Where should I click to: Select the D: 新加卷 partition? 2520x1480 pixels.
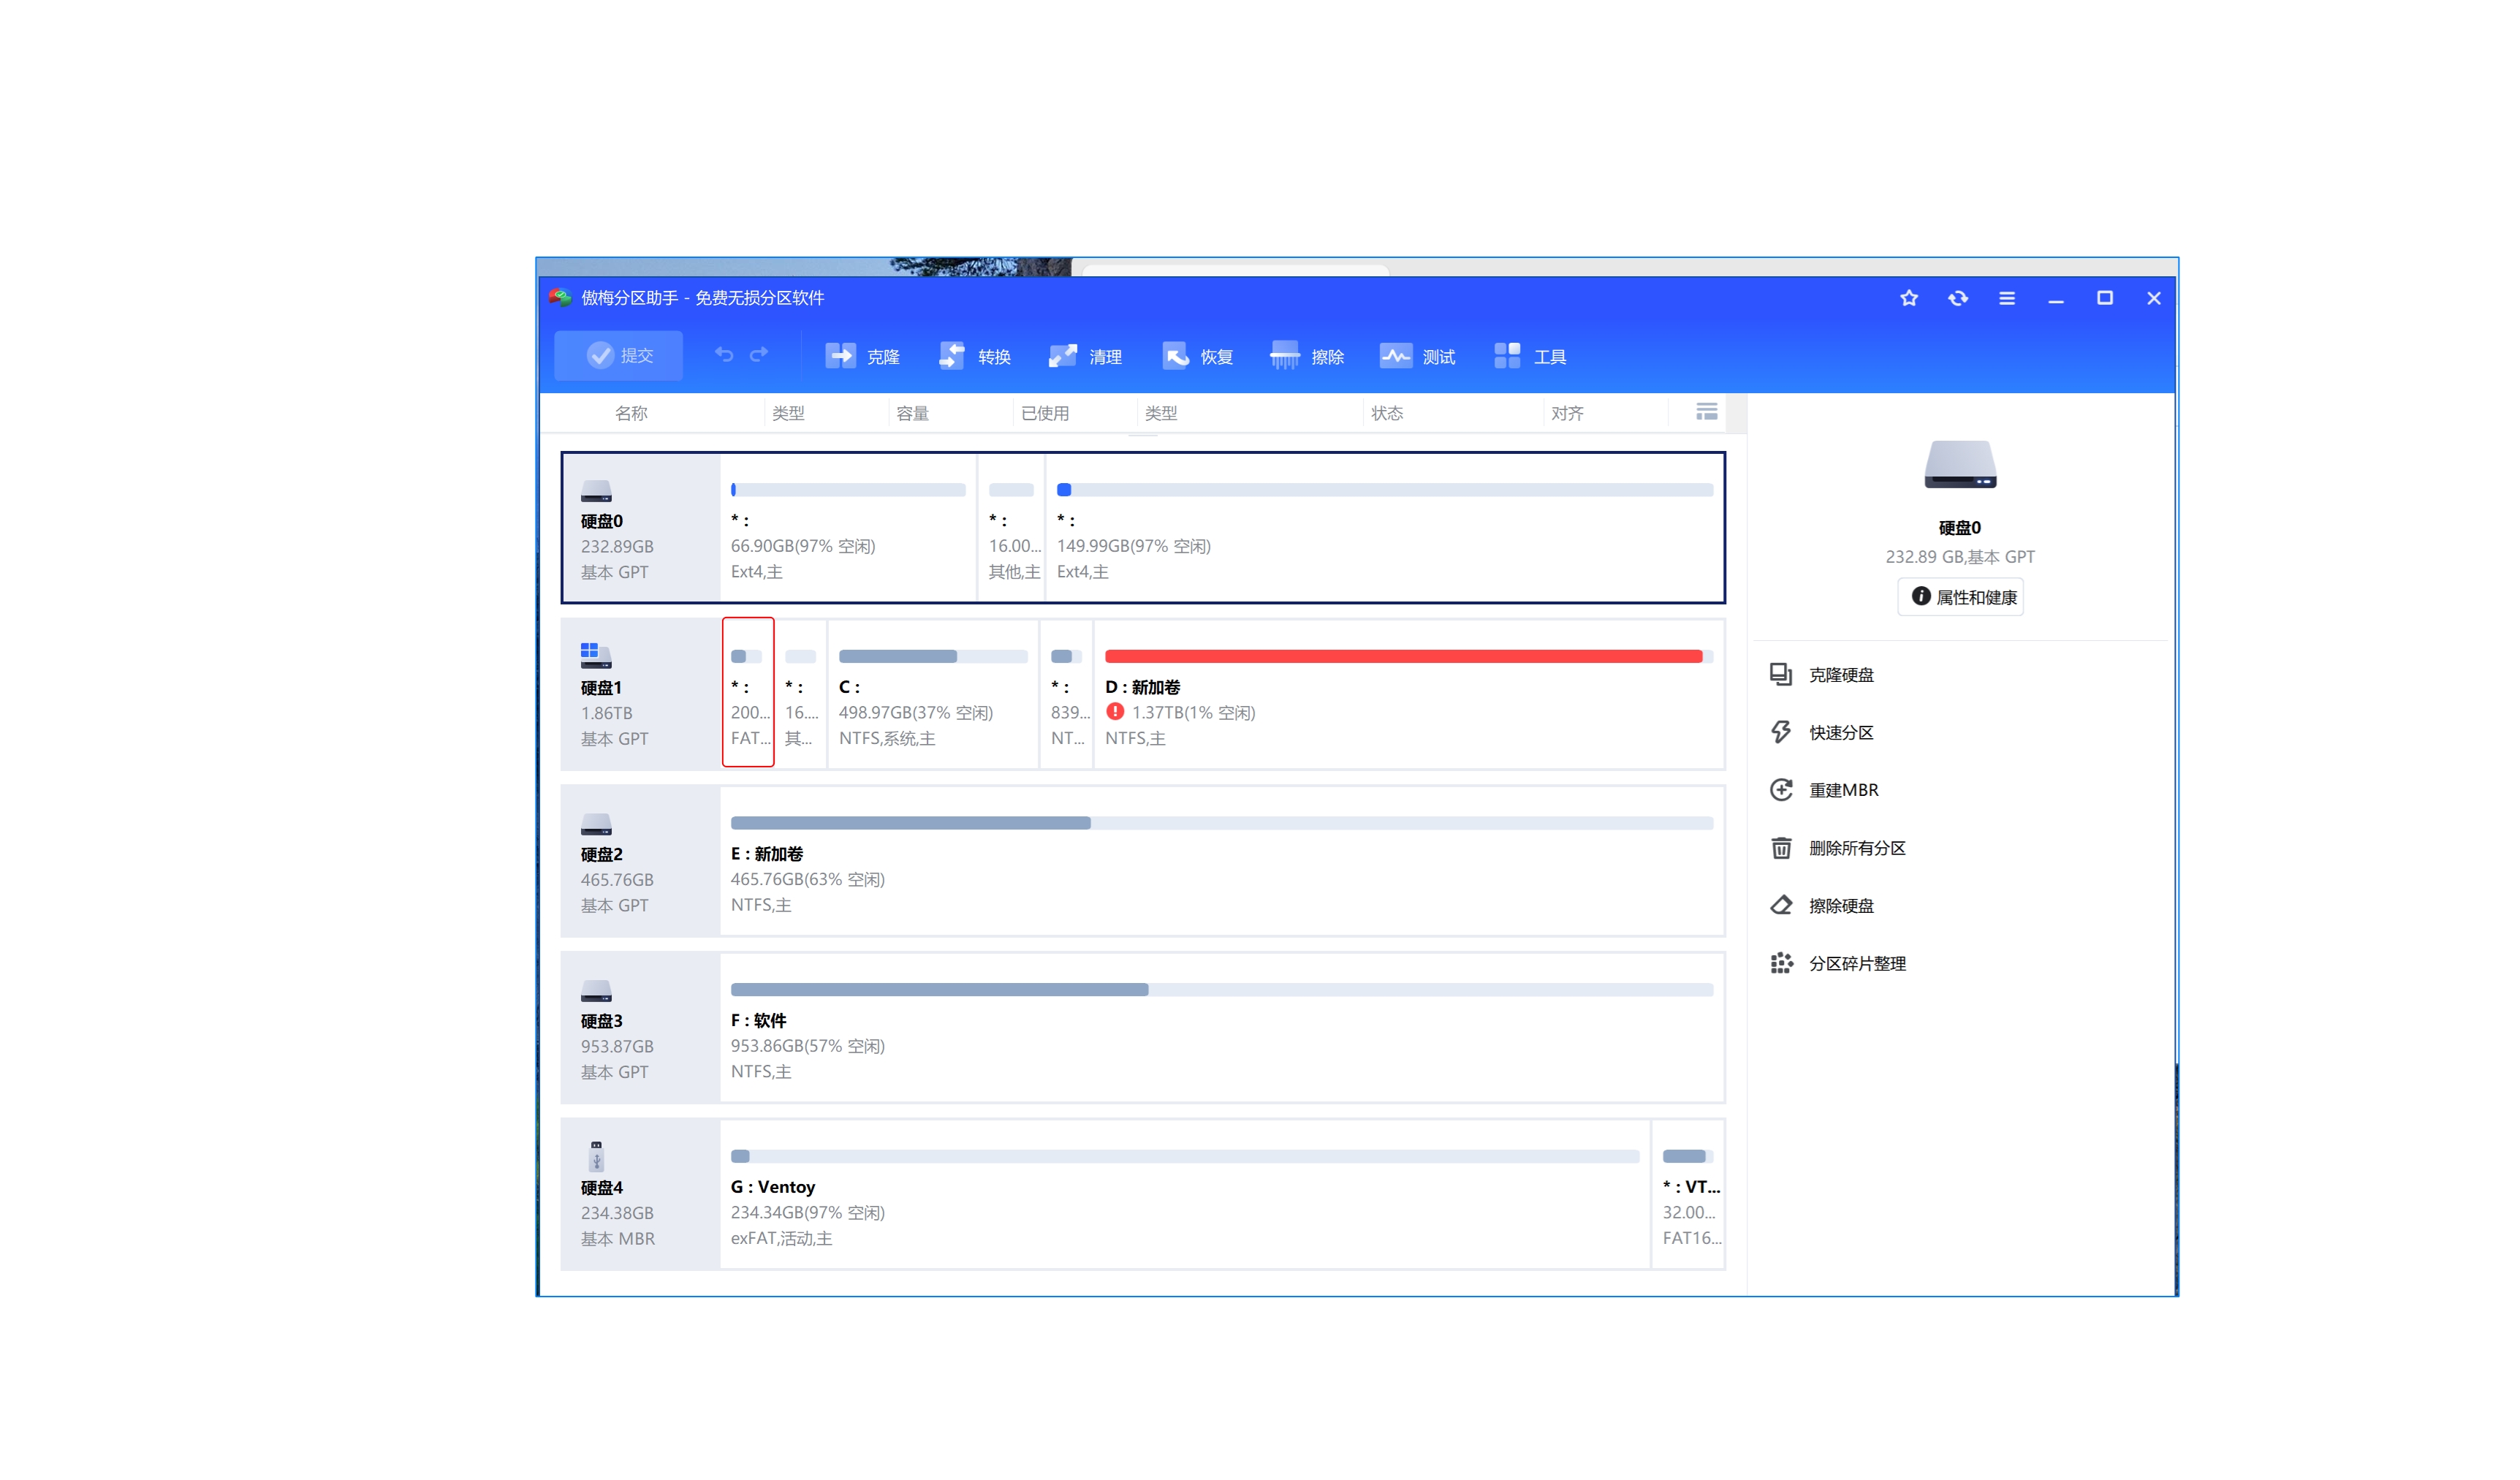[1409, 694]
